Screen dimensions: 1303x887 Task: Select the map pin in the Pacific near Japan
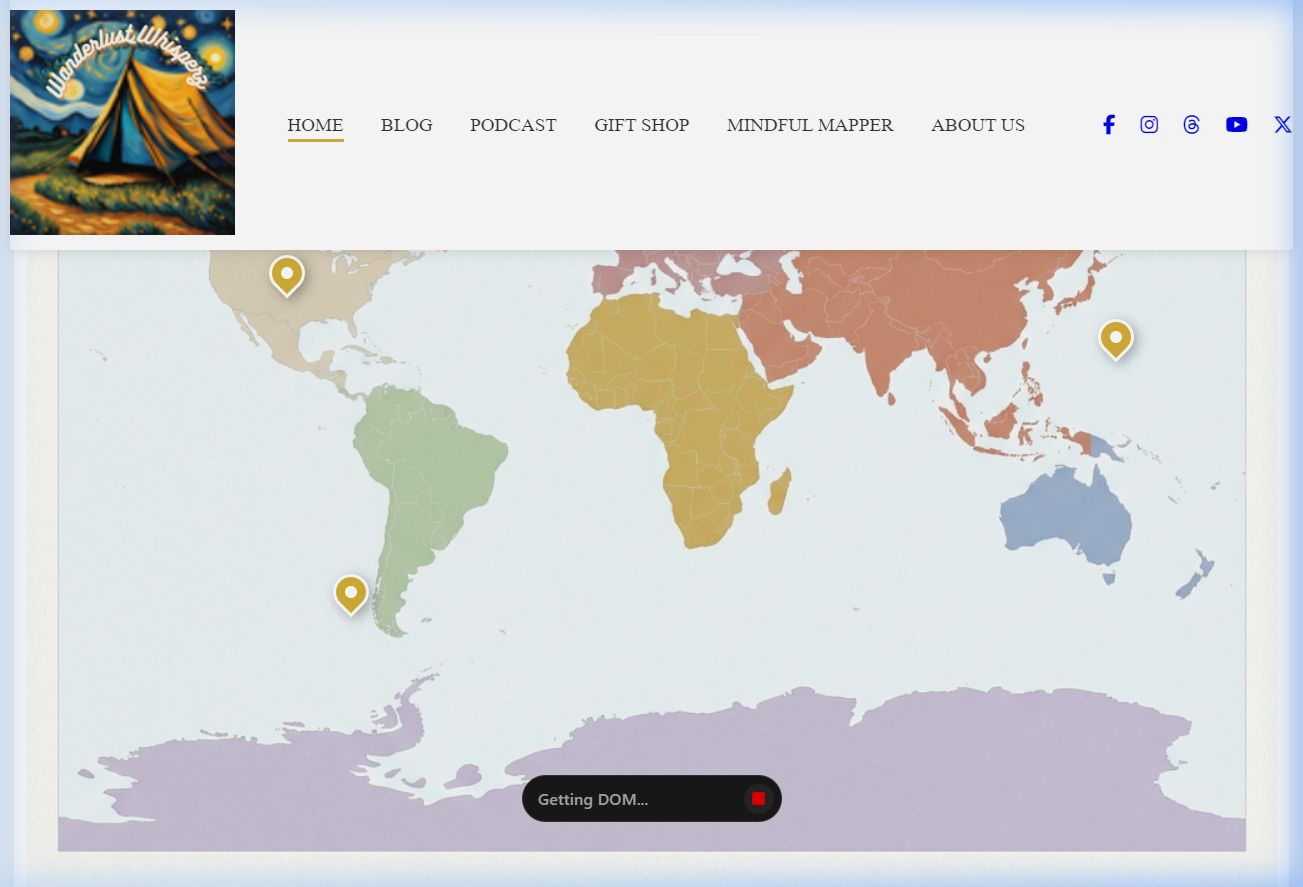(x=1115, y=338)
